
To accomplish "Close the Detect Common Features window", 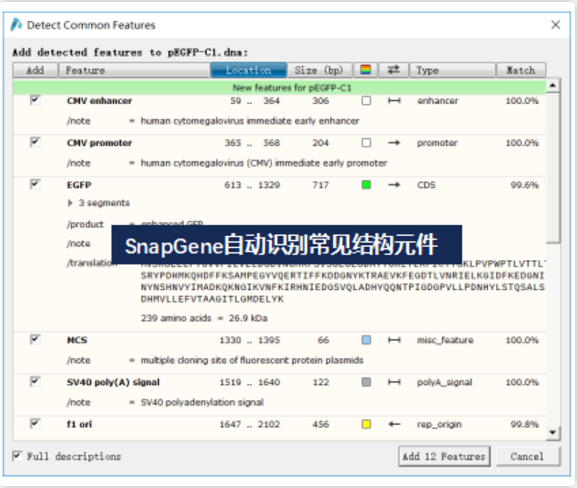I will coord(555,25).
